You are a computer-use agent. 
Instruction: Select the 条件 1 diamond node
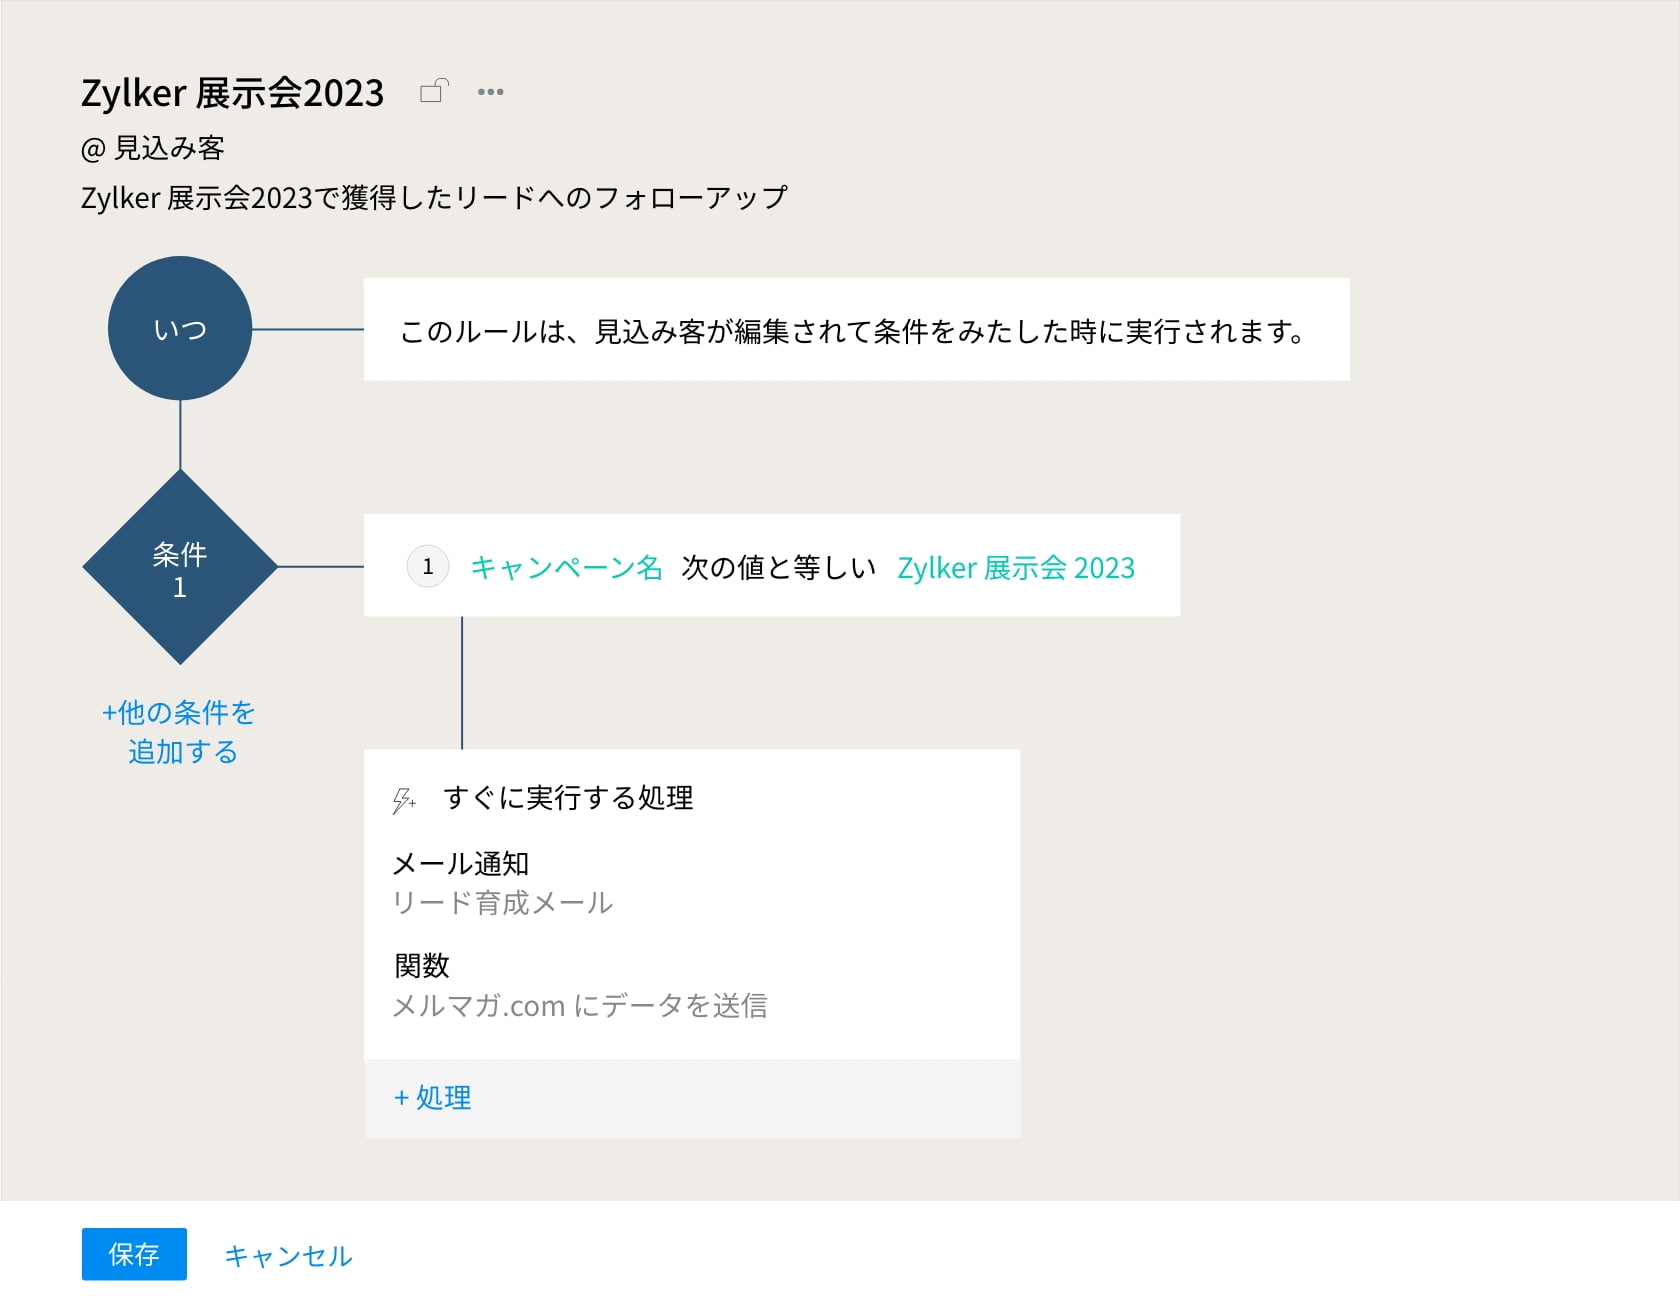click(180, 567)
